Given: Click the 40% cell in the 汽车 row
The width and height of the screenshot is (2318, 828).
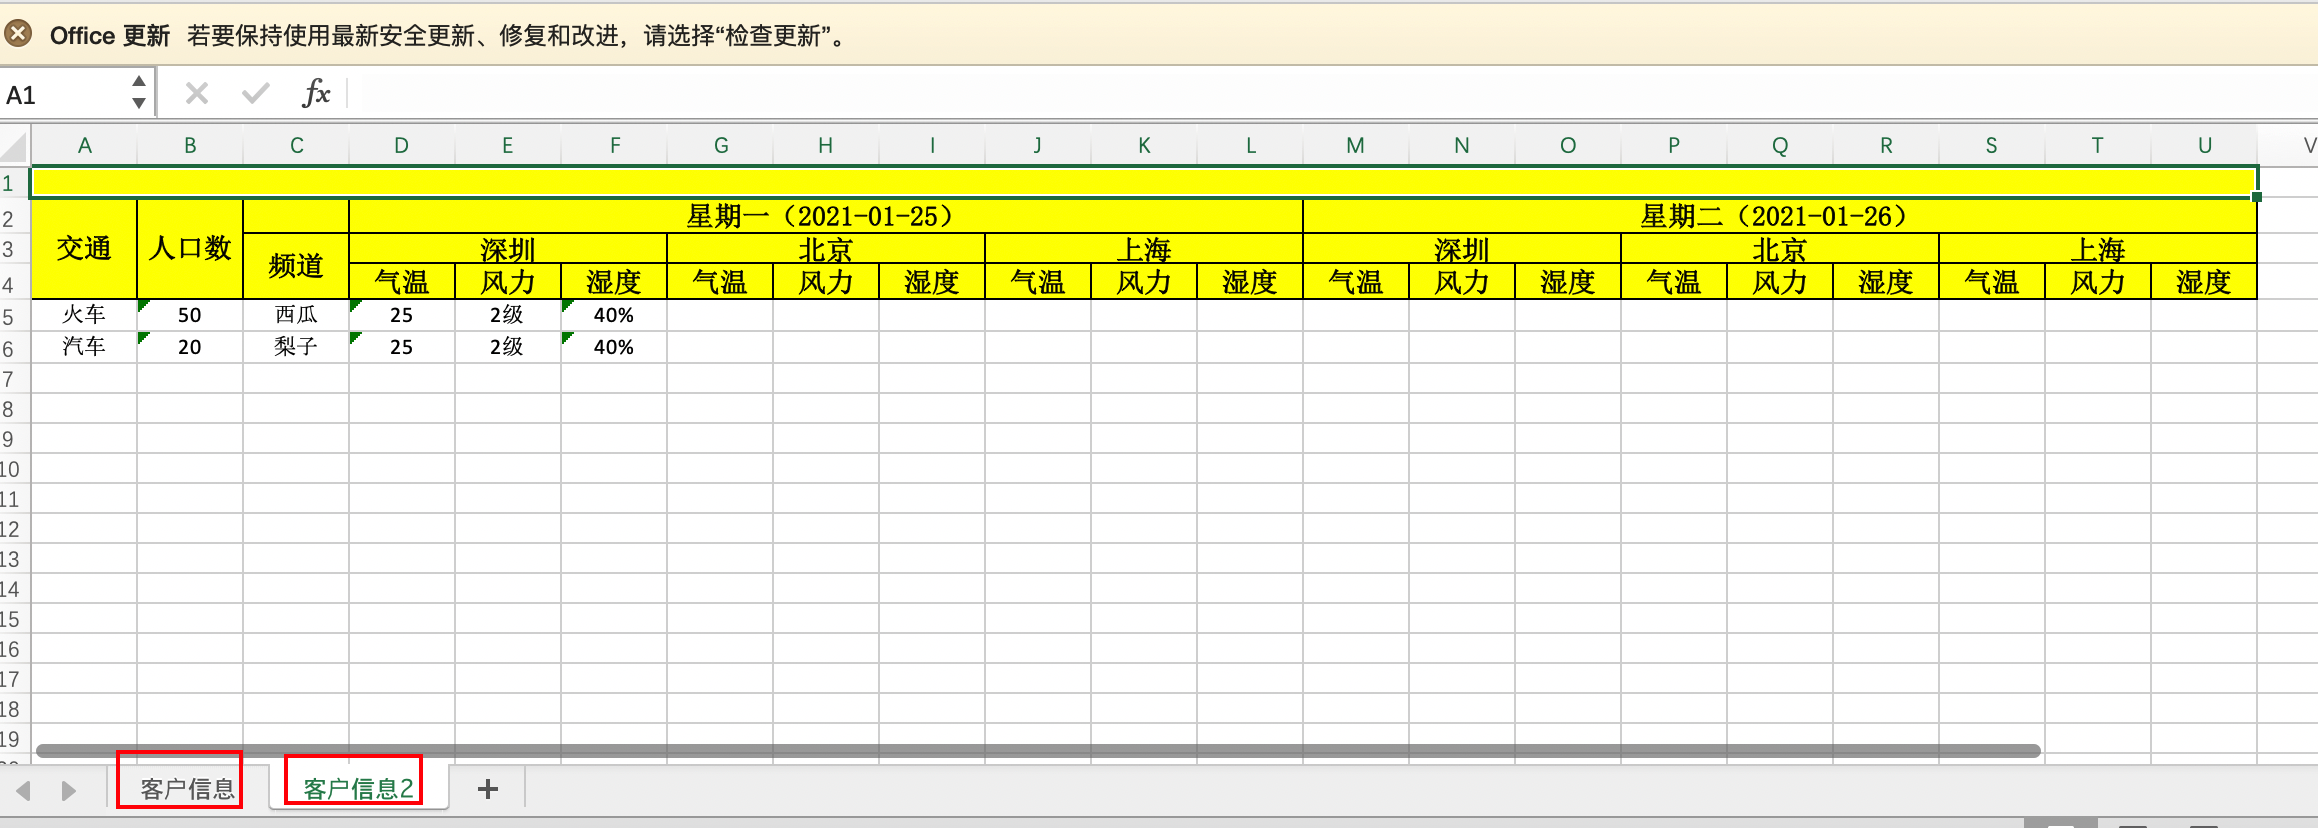Looking at the screenshot, I should (614, 347).
